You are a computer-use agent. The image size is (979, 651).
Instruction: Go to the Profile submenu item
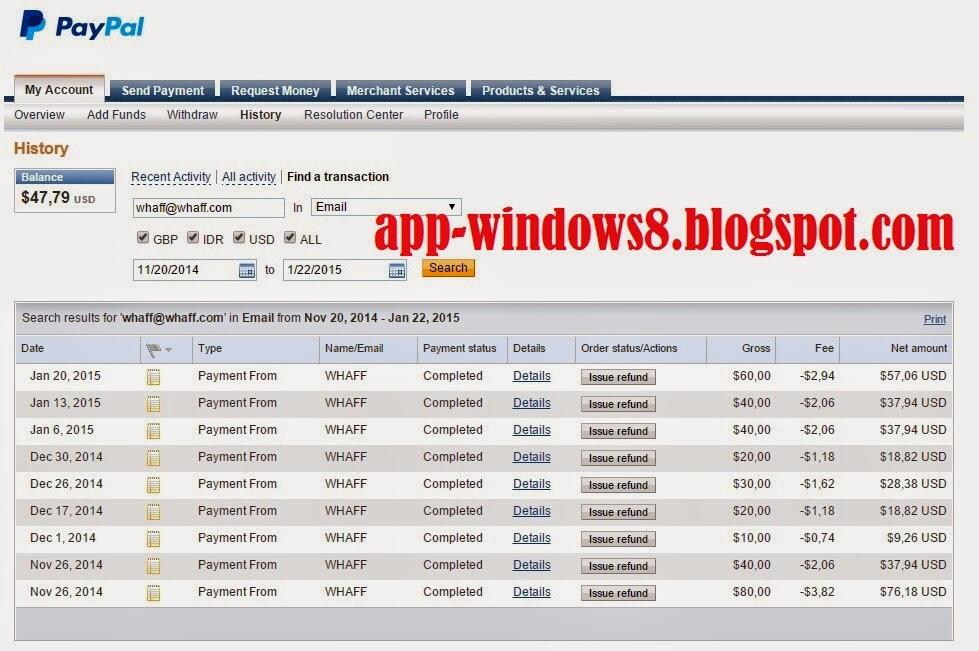coord(441,115)
